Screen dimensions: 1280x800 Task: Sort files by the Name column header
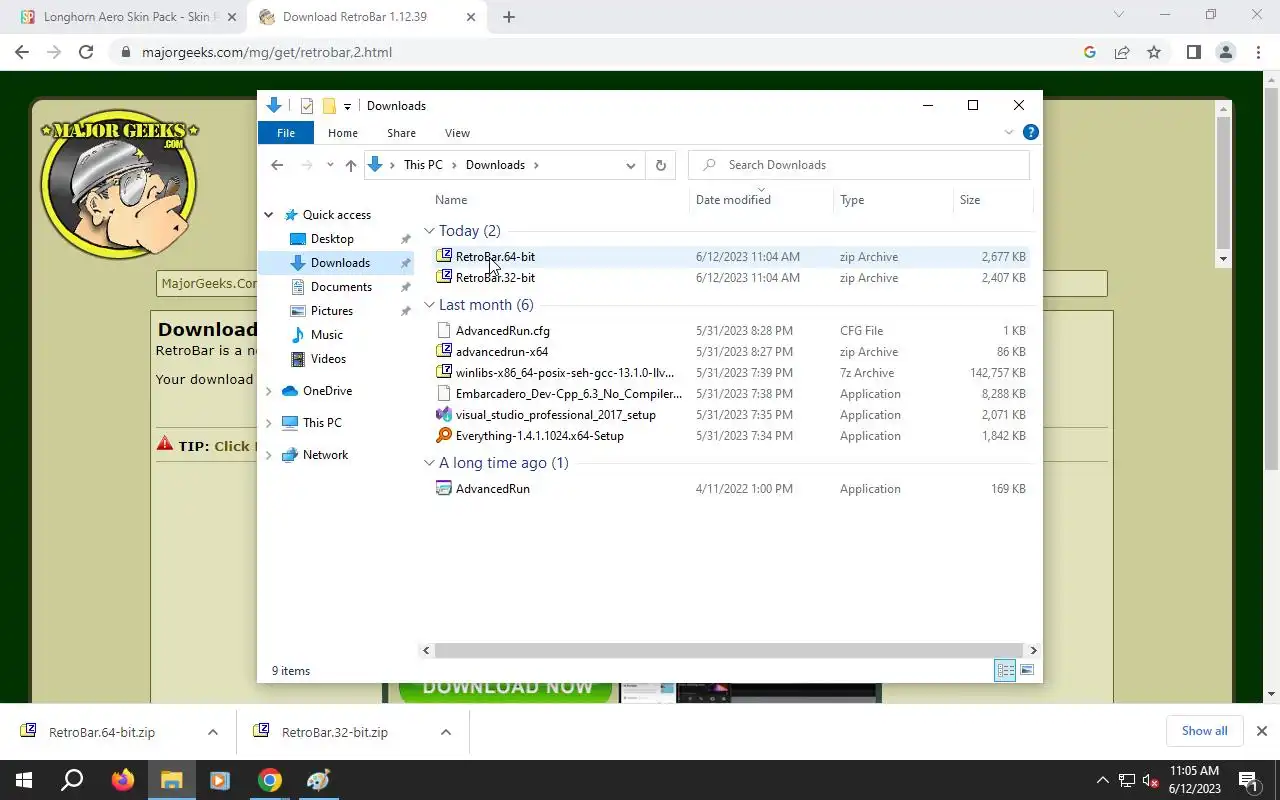[452, 200]
